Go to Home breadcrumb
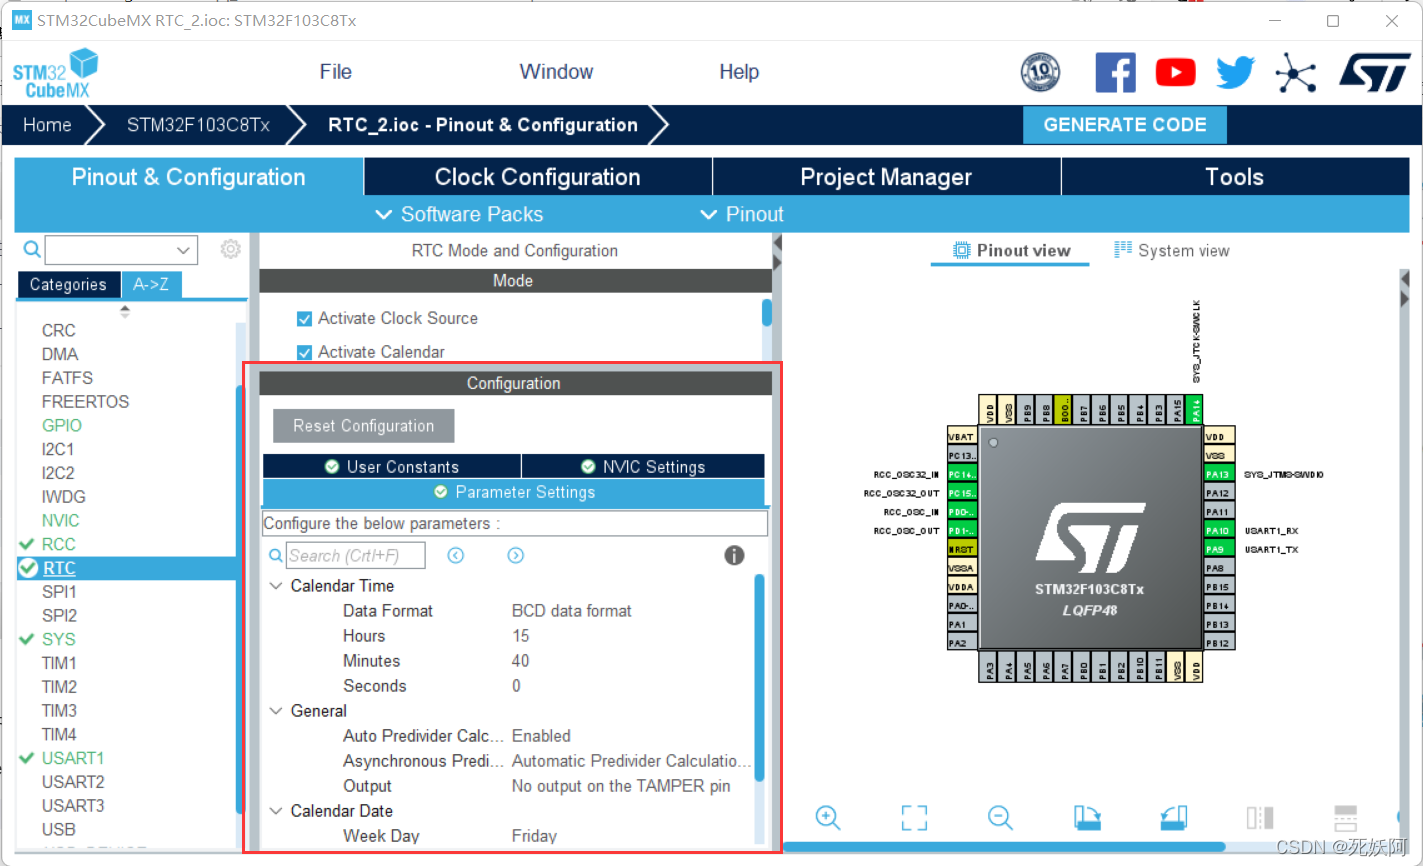The height and width of the screenshot is (866, 1423). 47,125
